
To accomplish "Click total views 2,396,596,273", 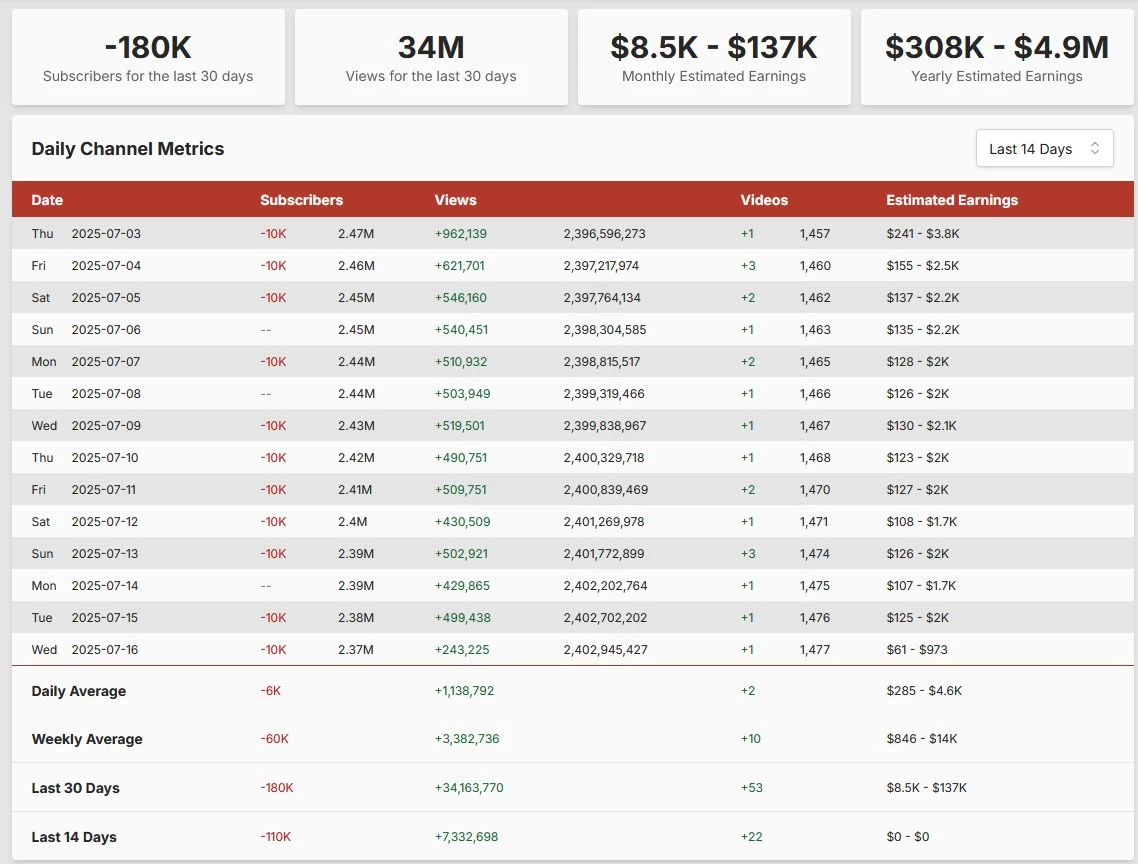I will 605,234.
